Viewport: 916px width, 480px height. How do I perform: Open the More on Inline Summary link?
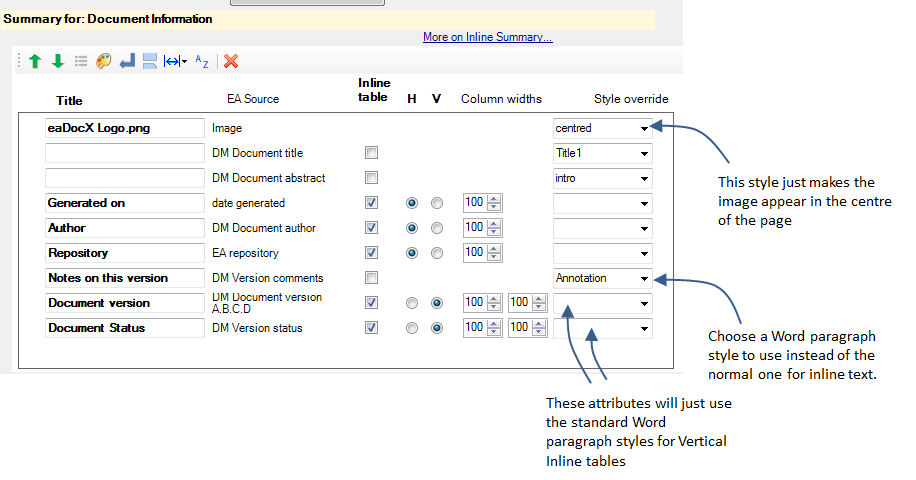[x=487, y=37]
